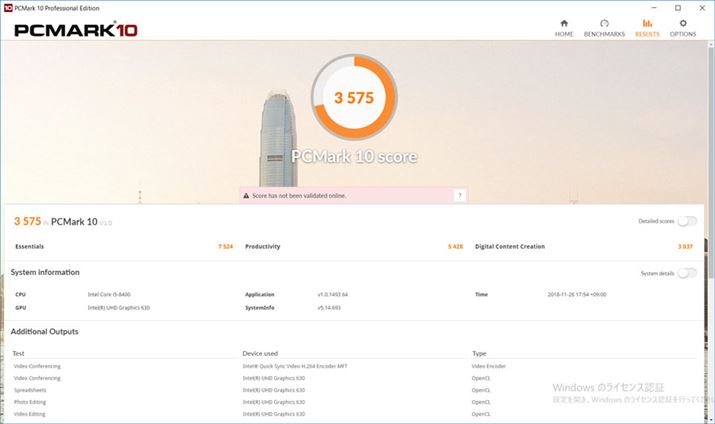Viewport: 715px width, 424px height.
Task: Open the Results page
Action: coord(647,27)
